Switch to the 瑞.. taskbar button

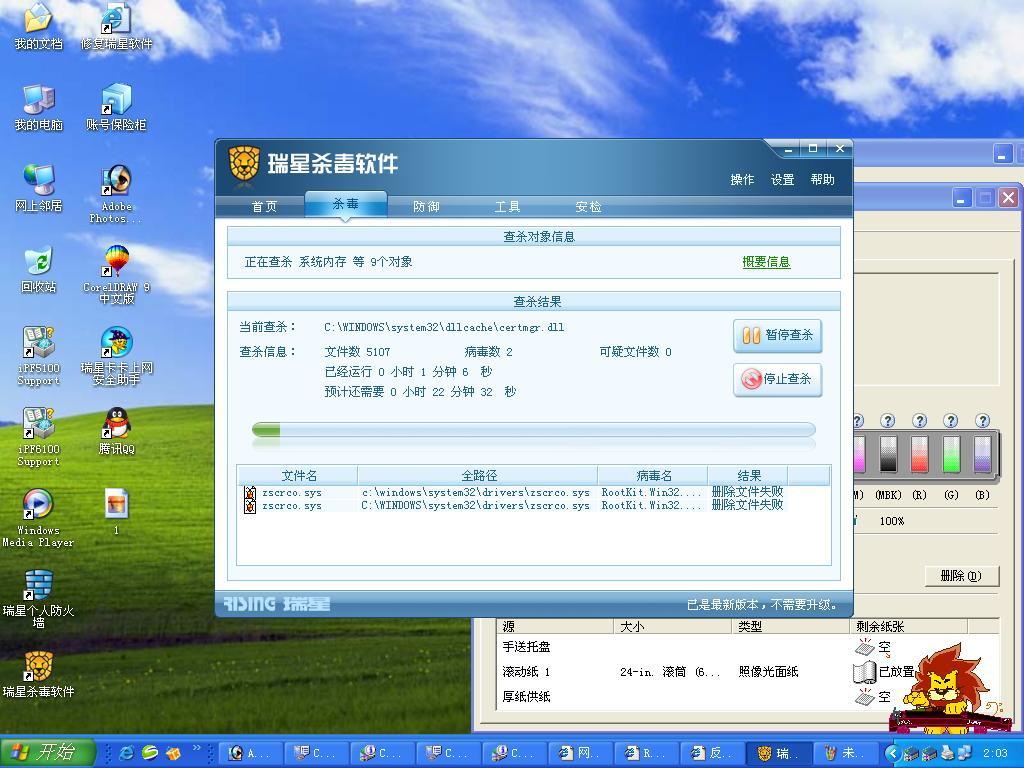780,754
